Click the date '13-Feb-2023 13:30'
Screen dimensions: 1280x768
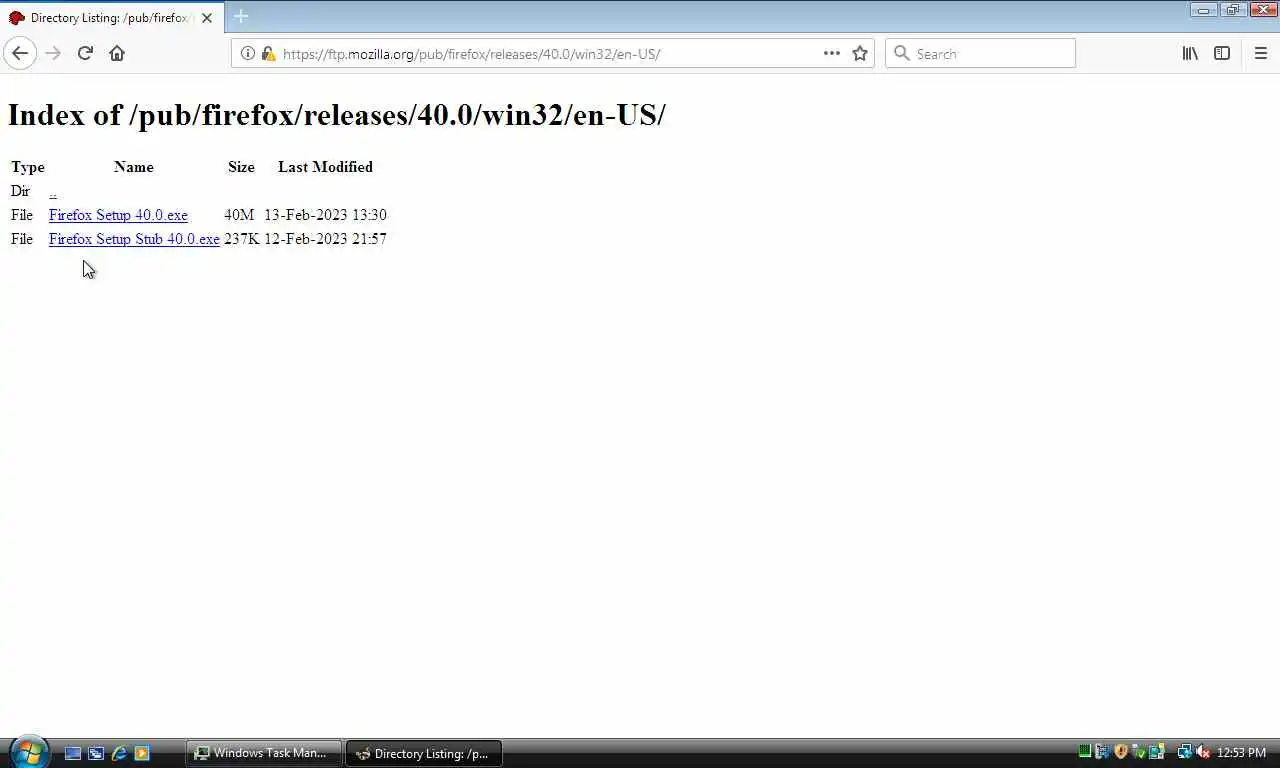[325, 215]
